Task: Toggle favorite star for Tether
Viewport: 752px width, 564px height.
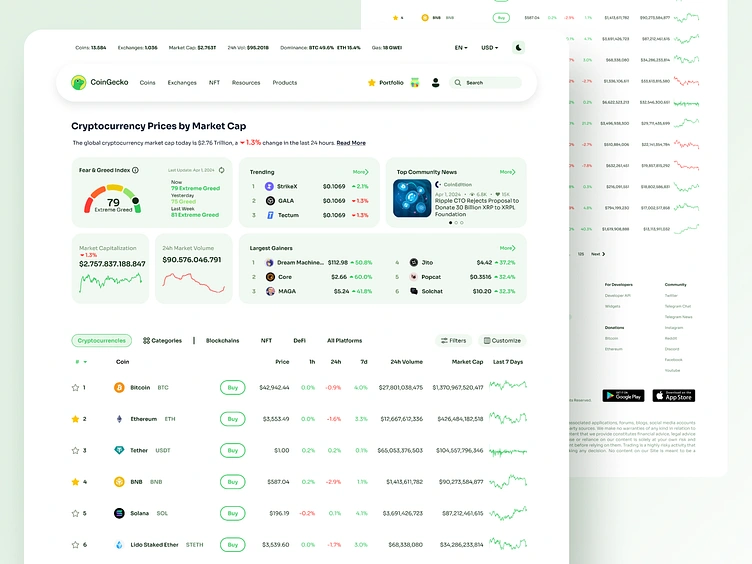Action: [x=75, y=450]
